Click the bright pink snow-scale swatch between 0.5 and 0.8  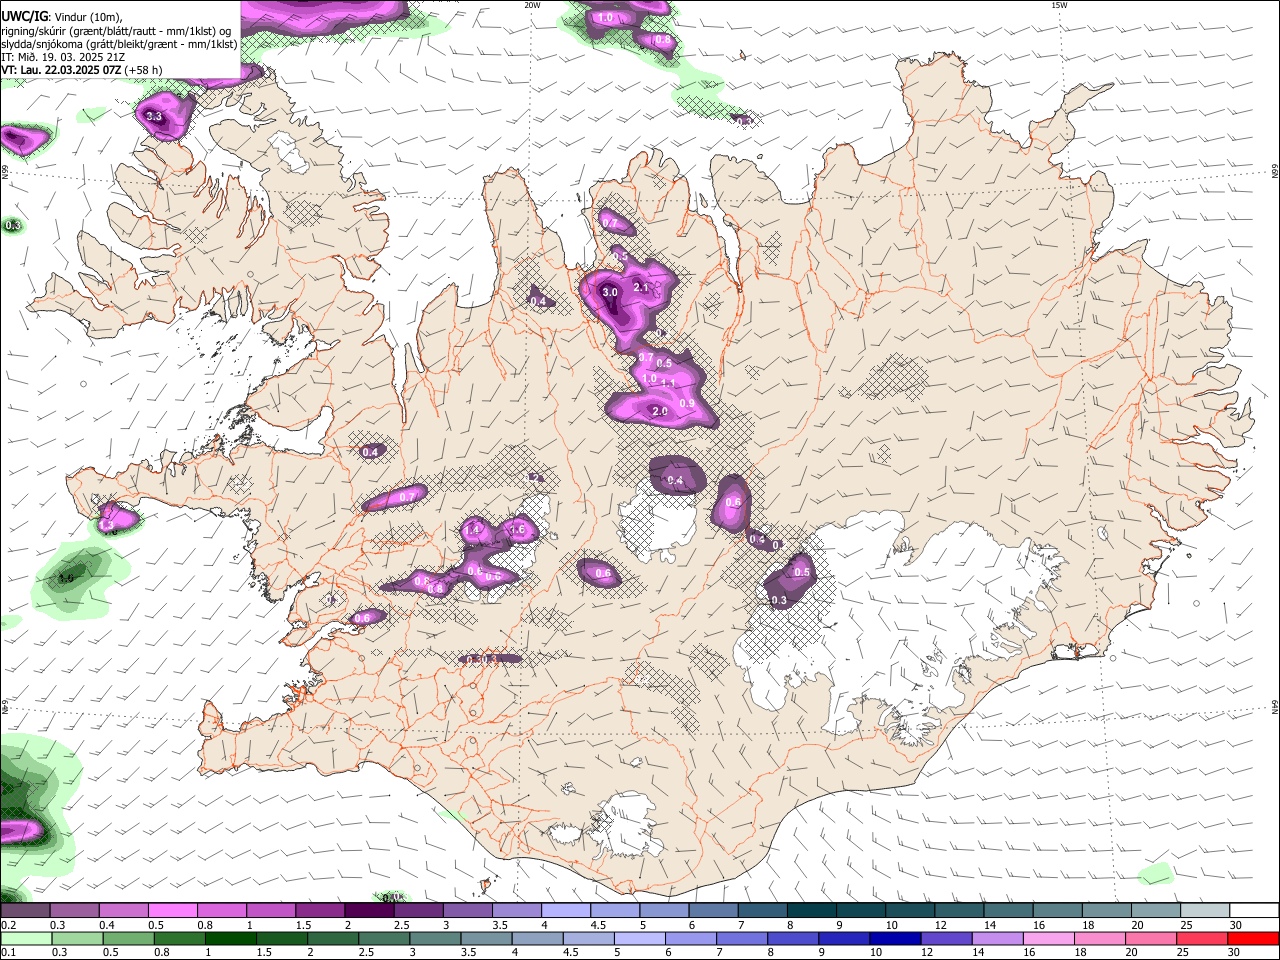click(172, 911)
